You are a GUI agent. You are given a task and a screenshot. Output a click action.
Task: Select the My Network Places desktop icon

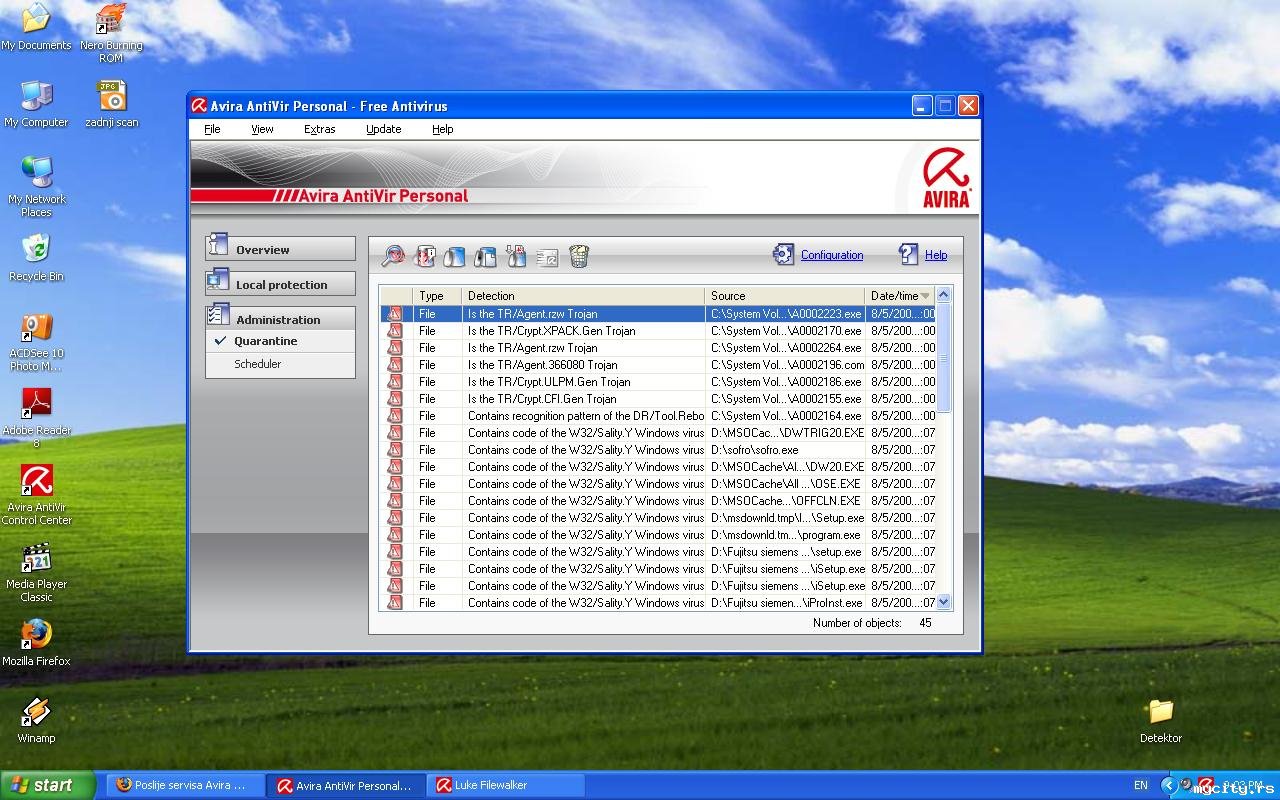36,187
